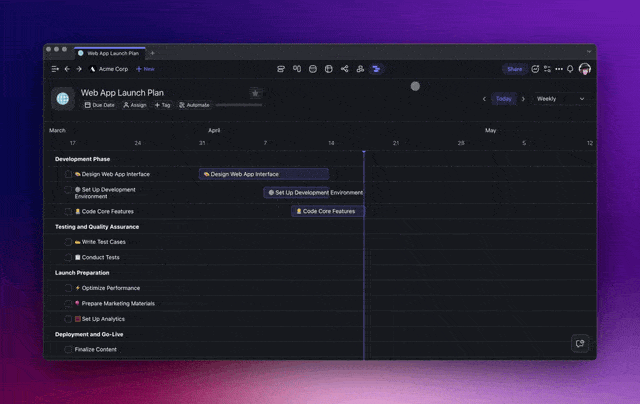Click the Launch Preparation section heading
The image size is (640, 404).
click(x=82, y=273)
